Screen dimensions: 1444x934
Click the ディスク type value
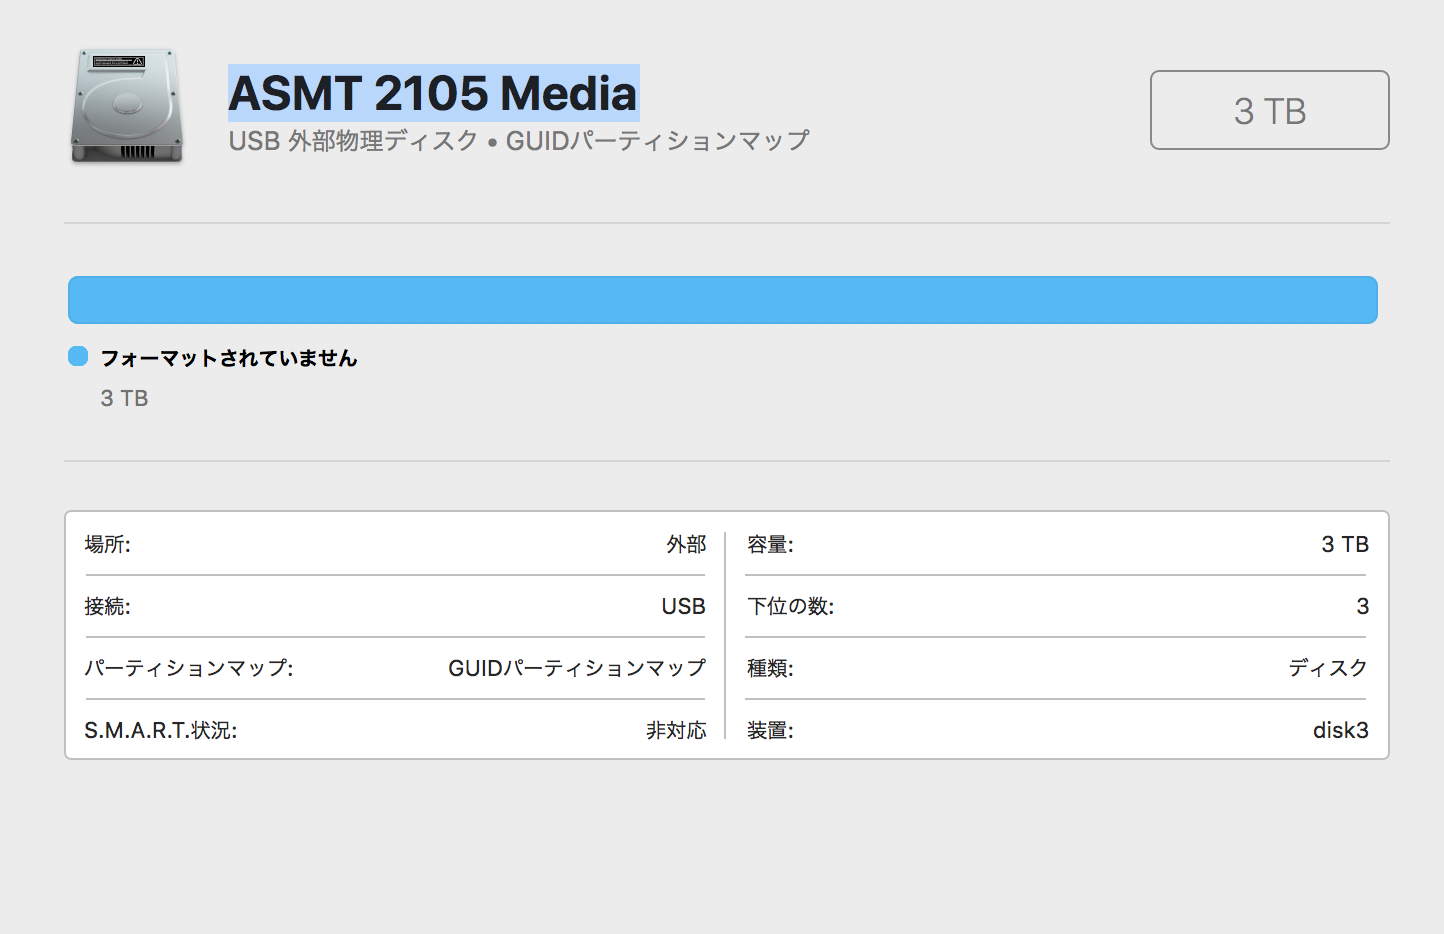[x=1327, y=668]
